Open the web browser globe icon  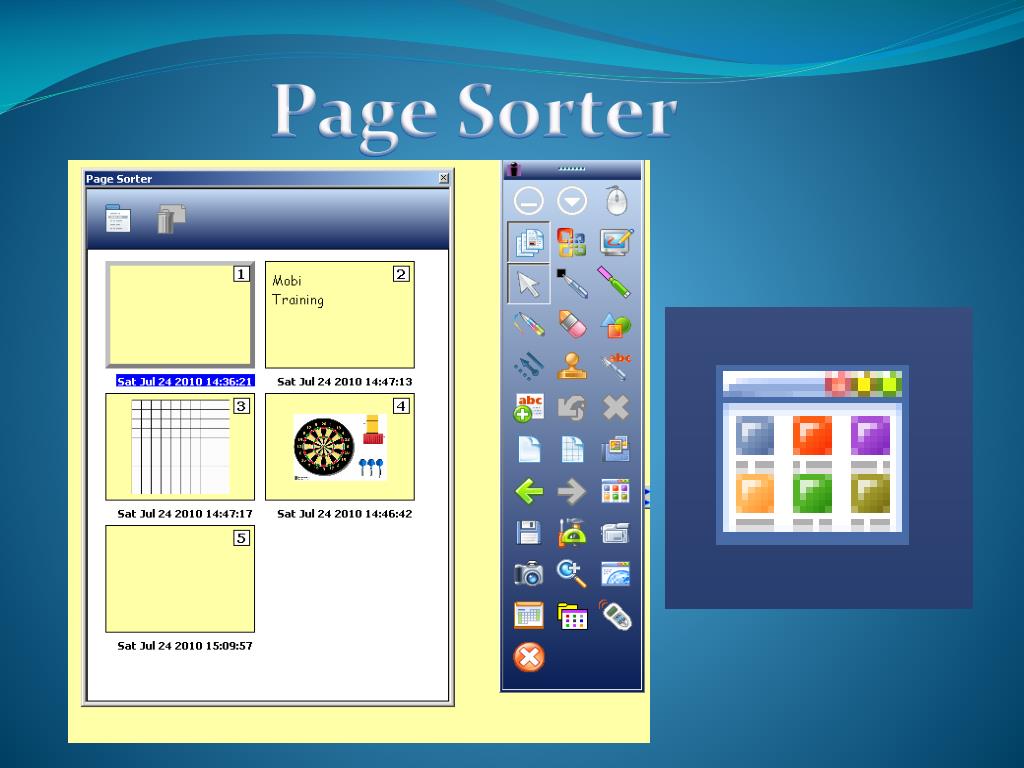615,573
